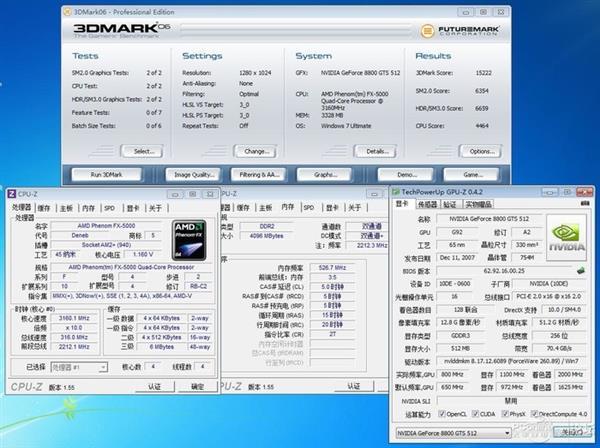The height and width of the screenshot is (448, 600).
Task: Open Image Quality... in 3DMark06
Action: (193, 174)
